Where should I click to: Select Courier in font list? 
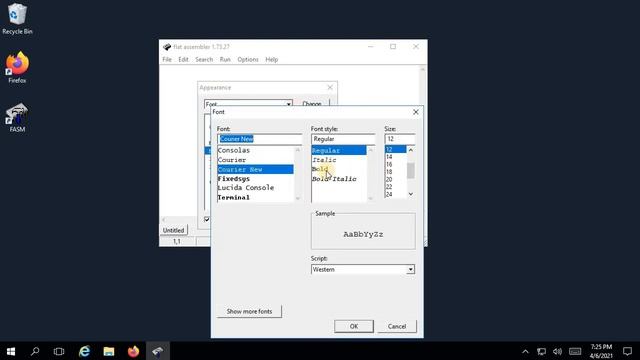256,160
